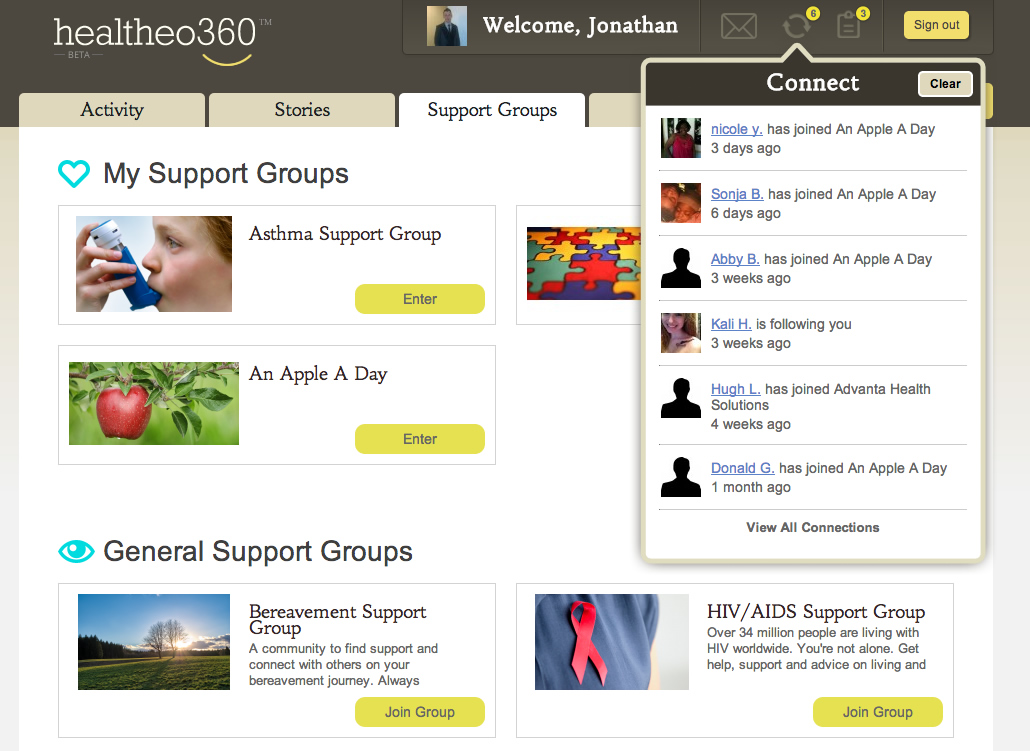The image size is (1030, 751).
Task: Click View All Connections
Action: [813, 528]
